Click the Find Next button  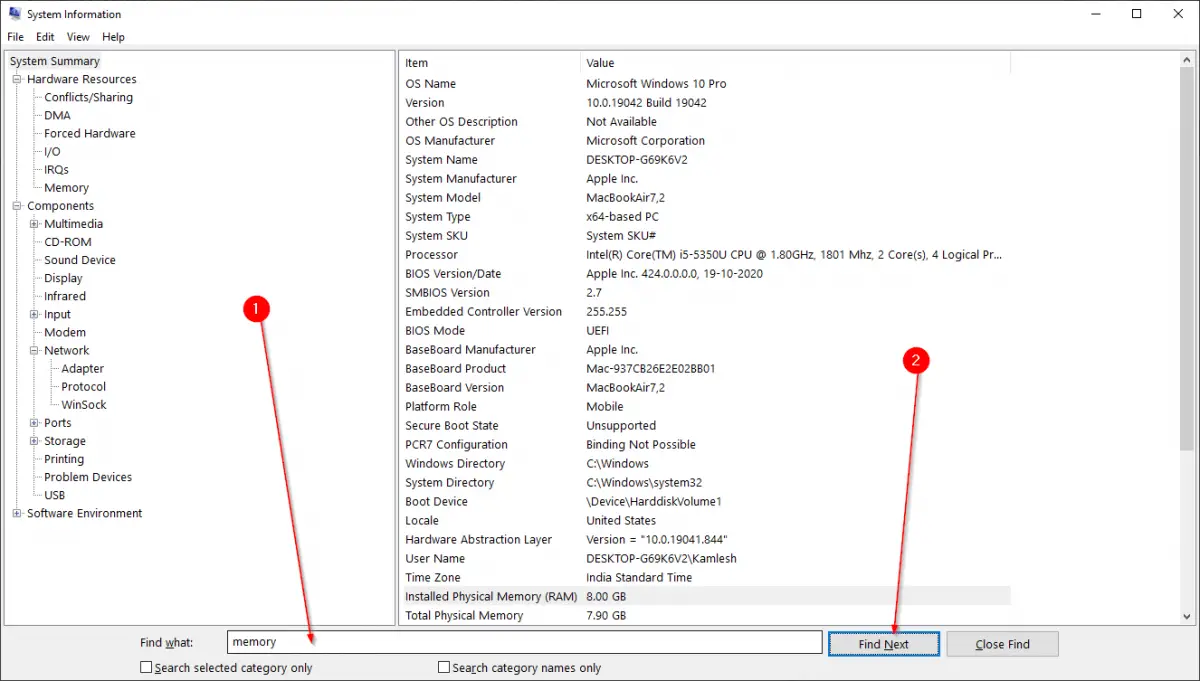tap(883, 643)
